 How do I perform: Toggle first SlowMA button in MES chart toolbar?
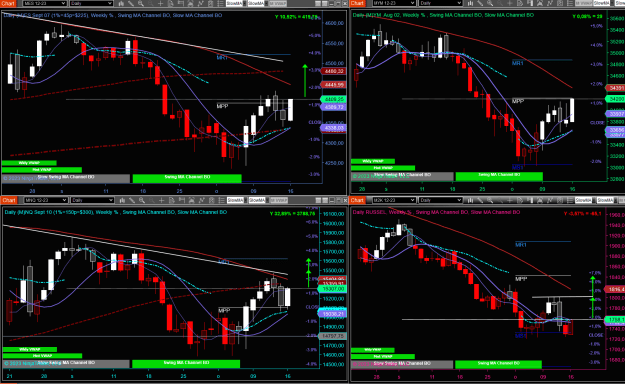[x=234, y=3]
